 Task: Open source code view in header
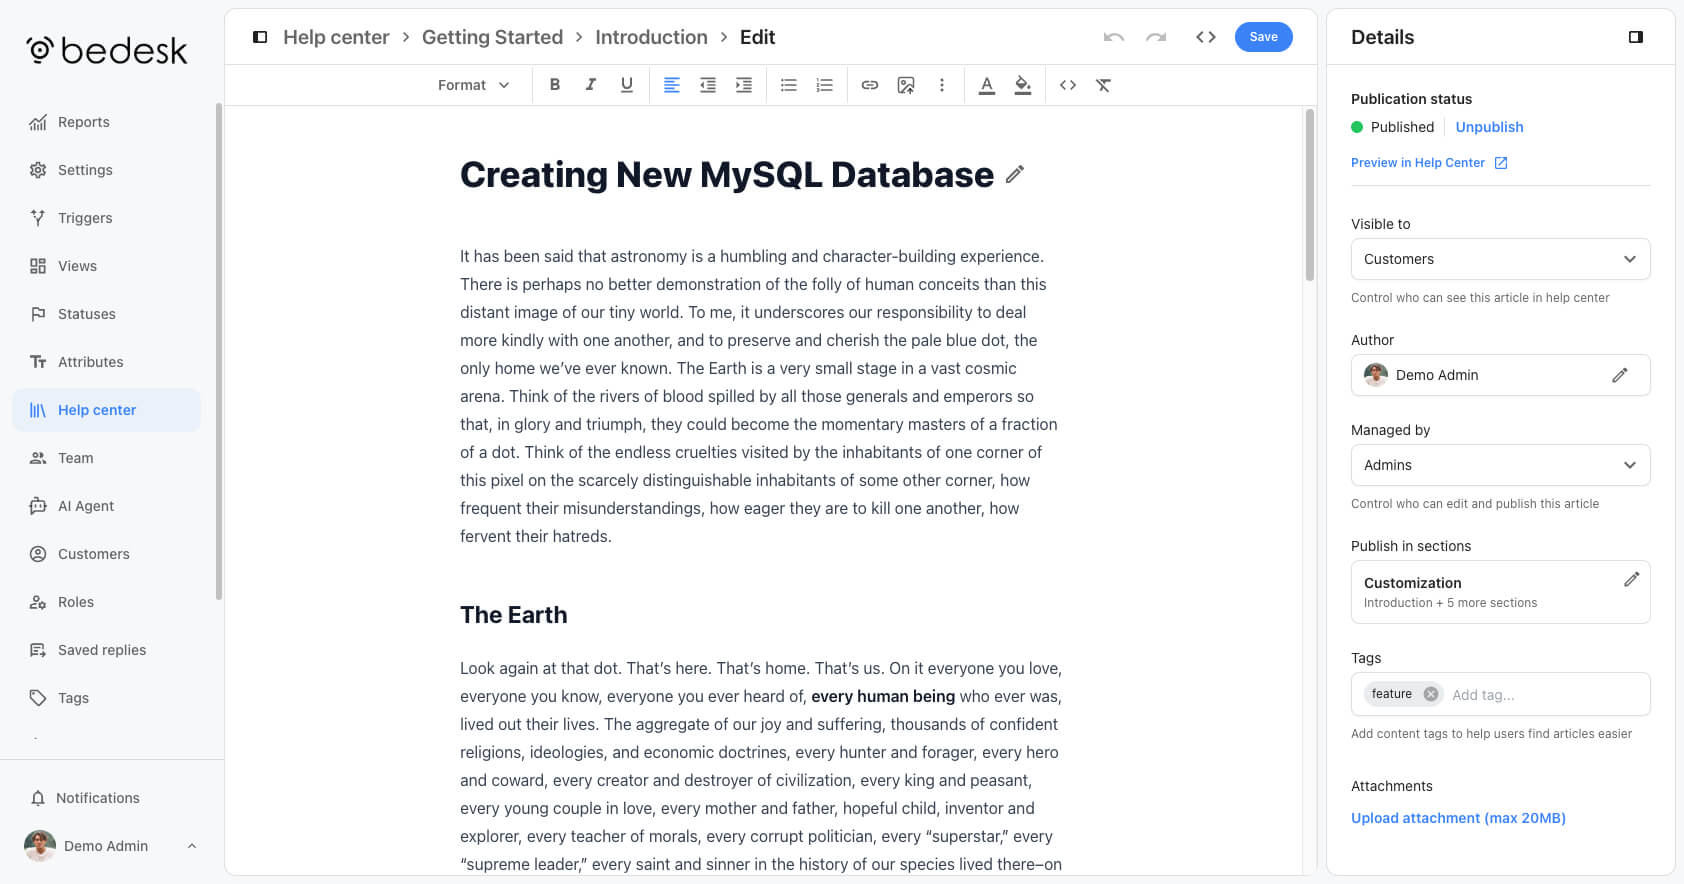click(1206, 37)
